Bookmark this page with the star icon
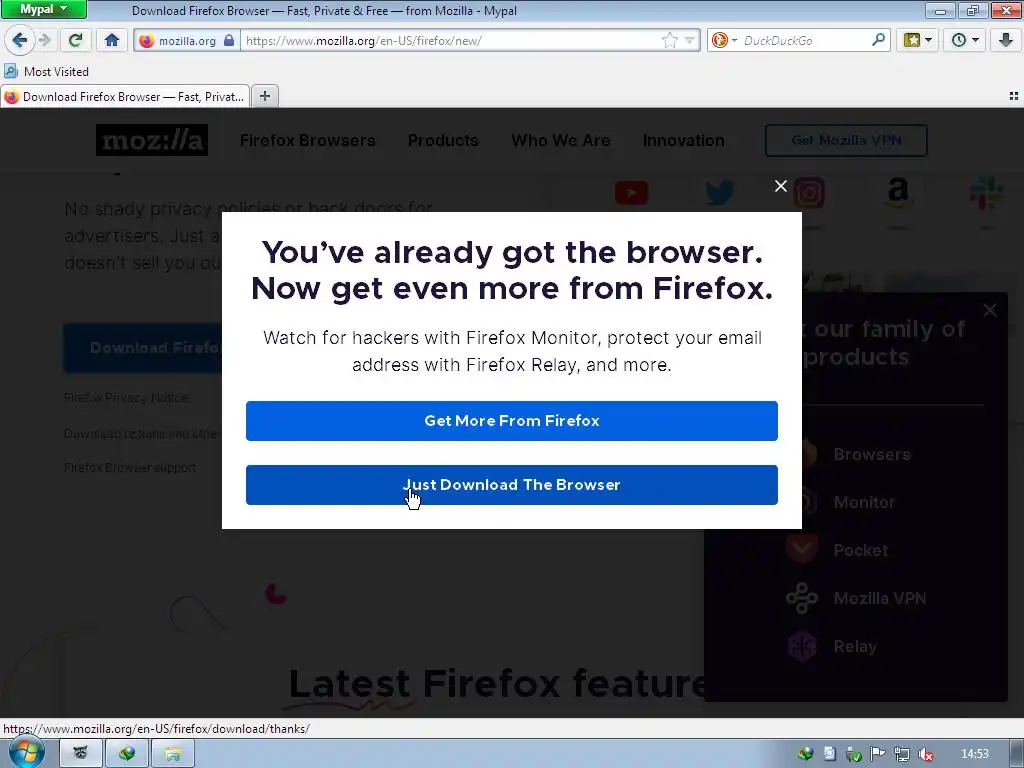This screenshot has width=1024, height=768. (669, 40)
